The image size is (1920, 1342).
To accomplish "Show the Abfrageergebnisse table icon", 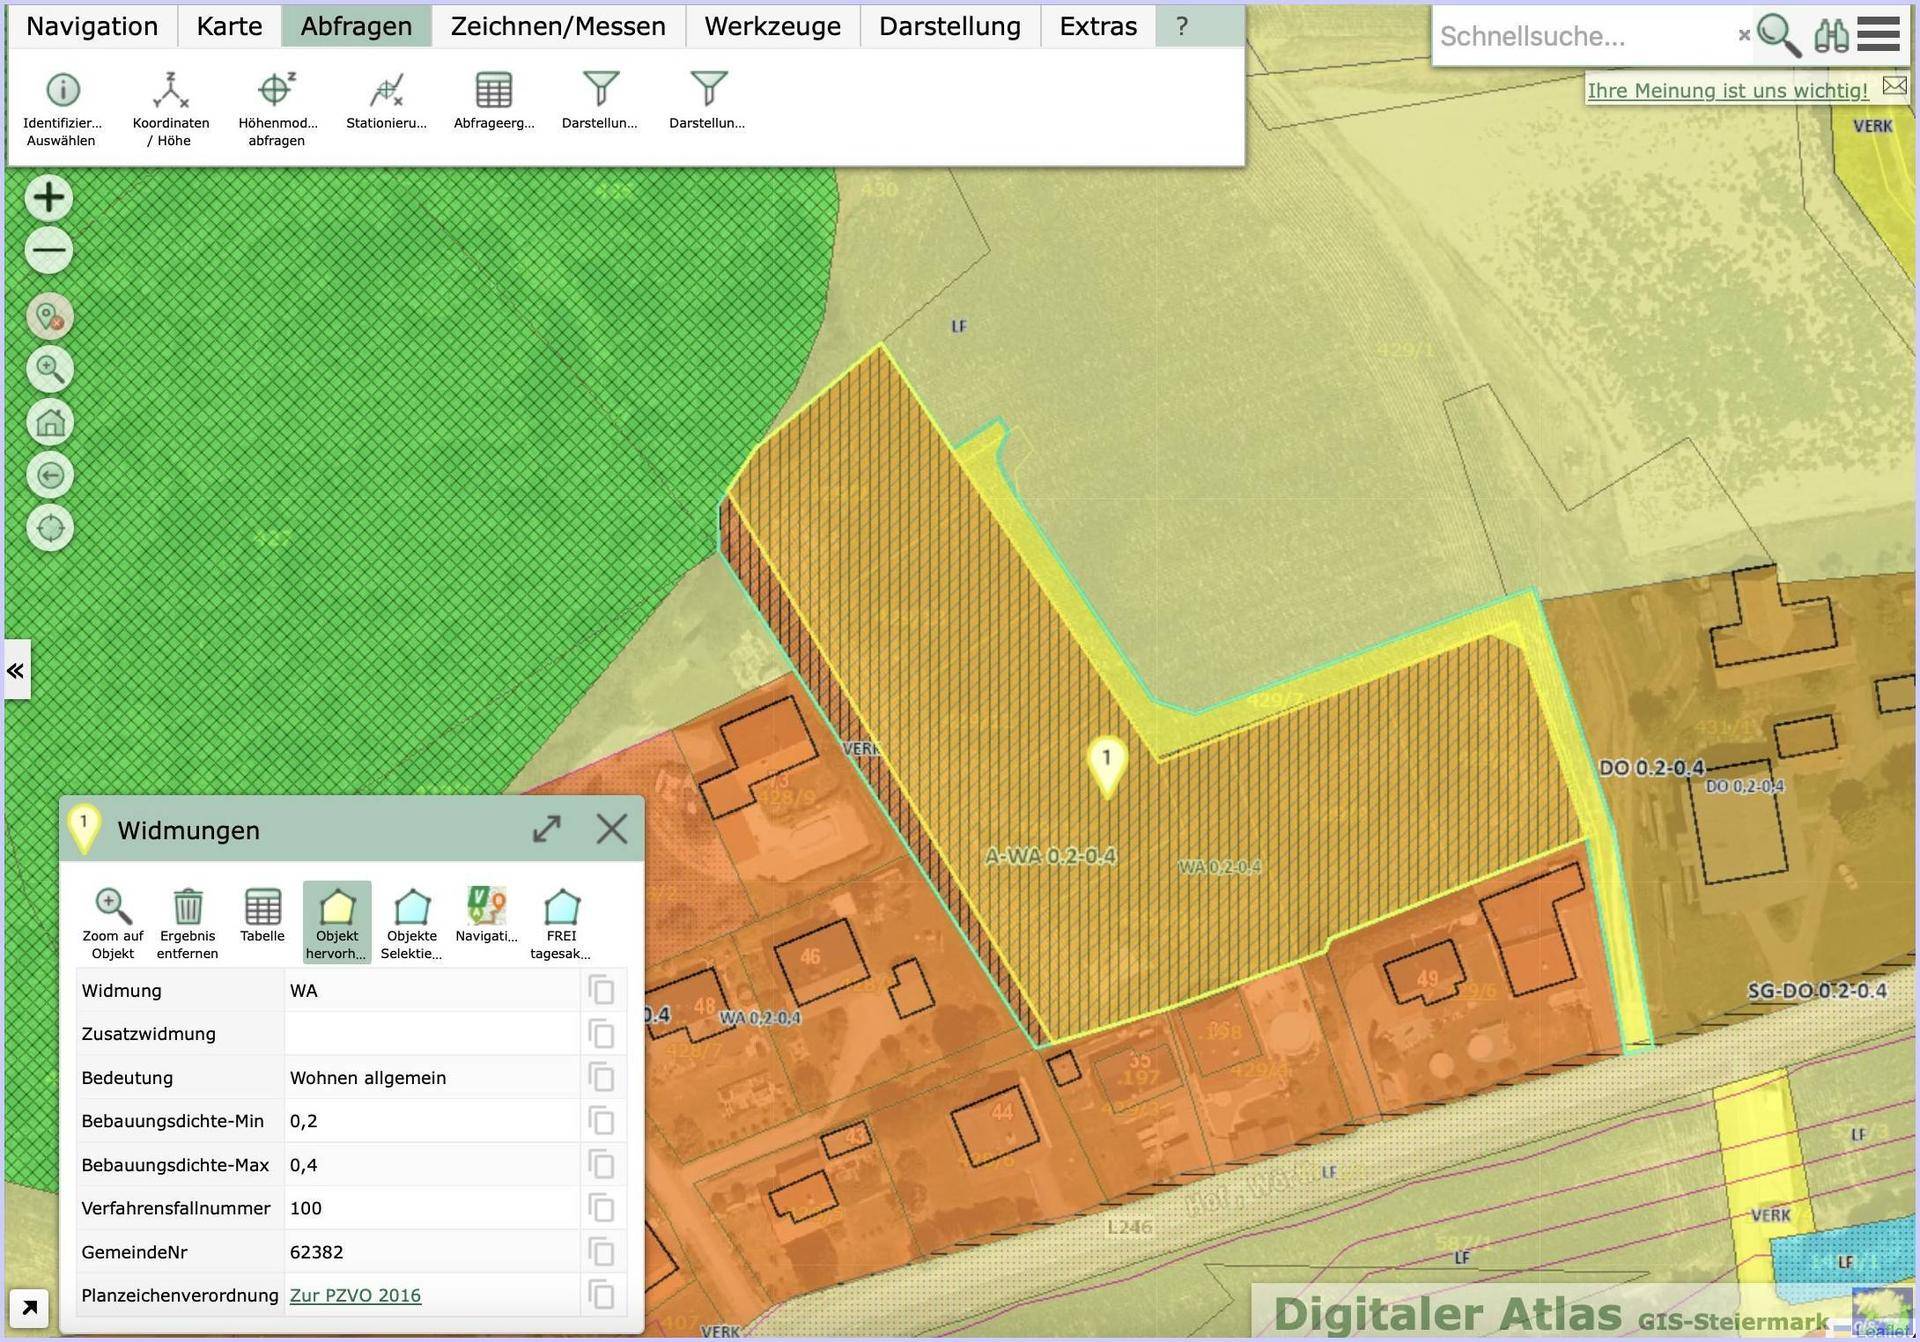I will (494, 101).
